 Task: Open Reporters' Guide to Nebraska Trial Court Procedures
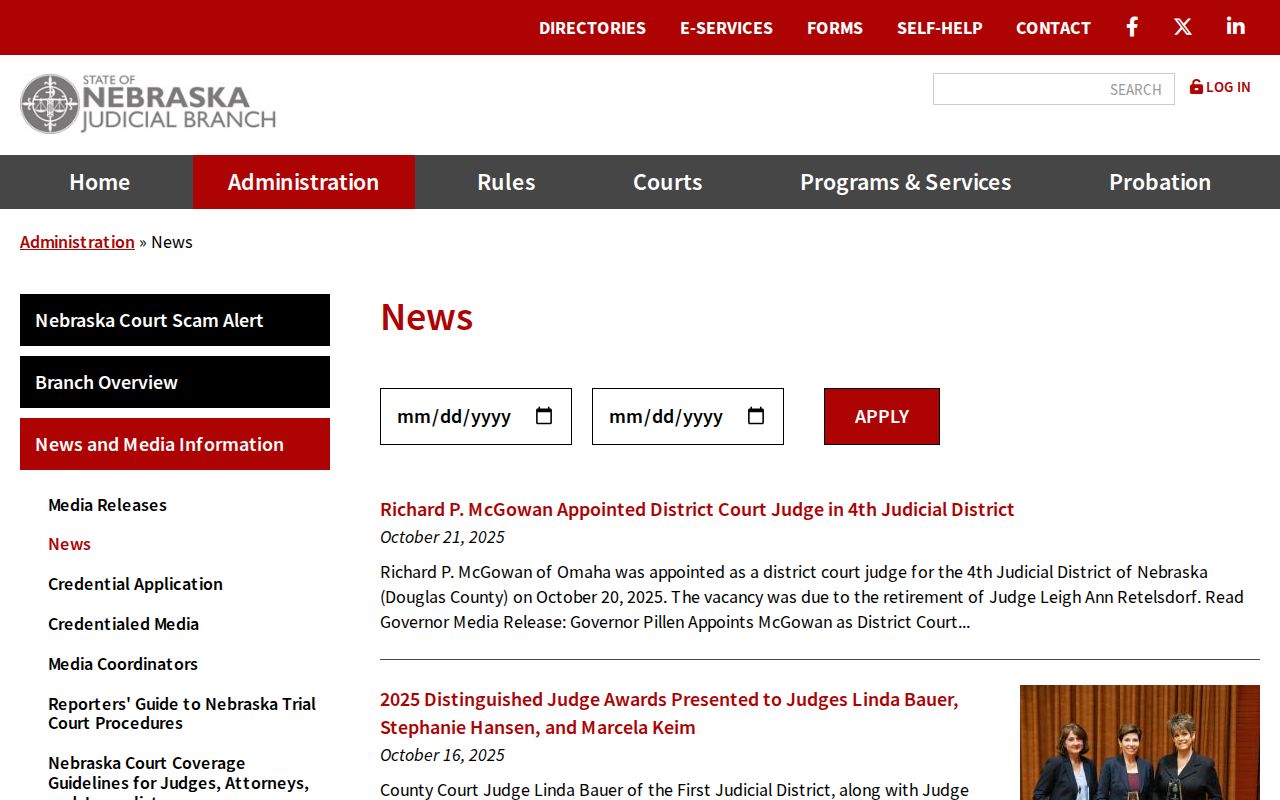tap(182, 713)
